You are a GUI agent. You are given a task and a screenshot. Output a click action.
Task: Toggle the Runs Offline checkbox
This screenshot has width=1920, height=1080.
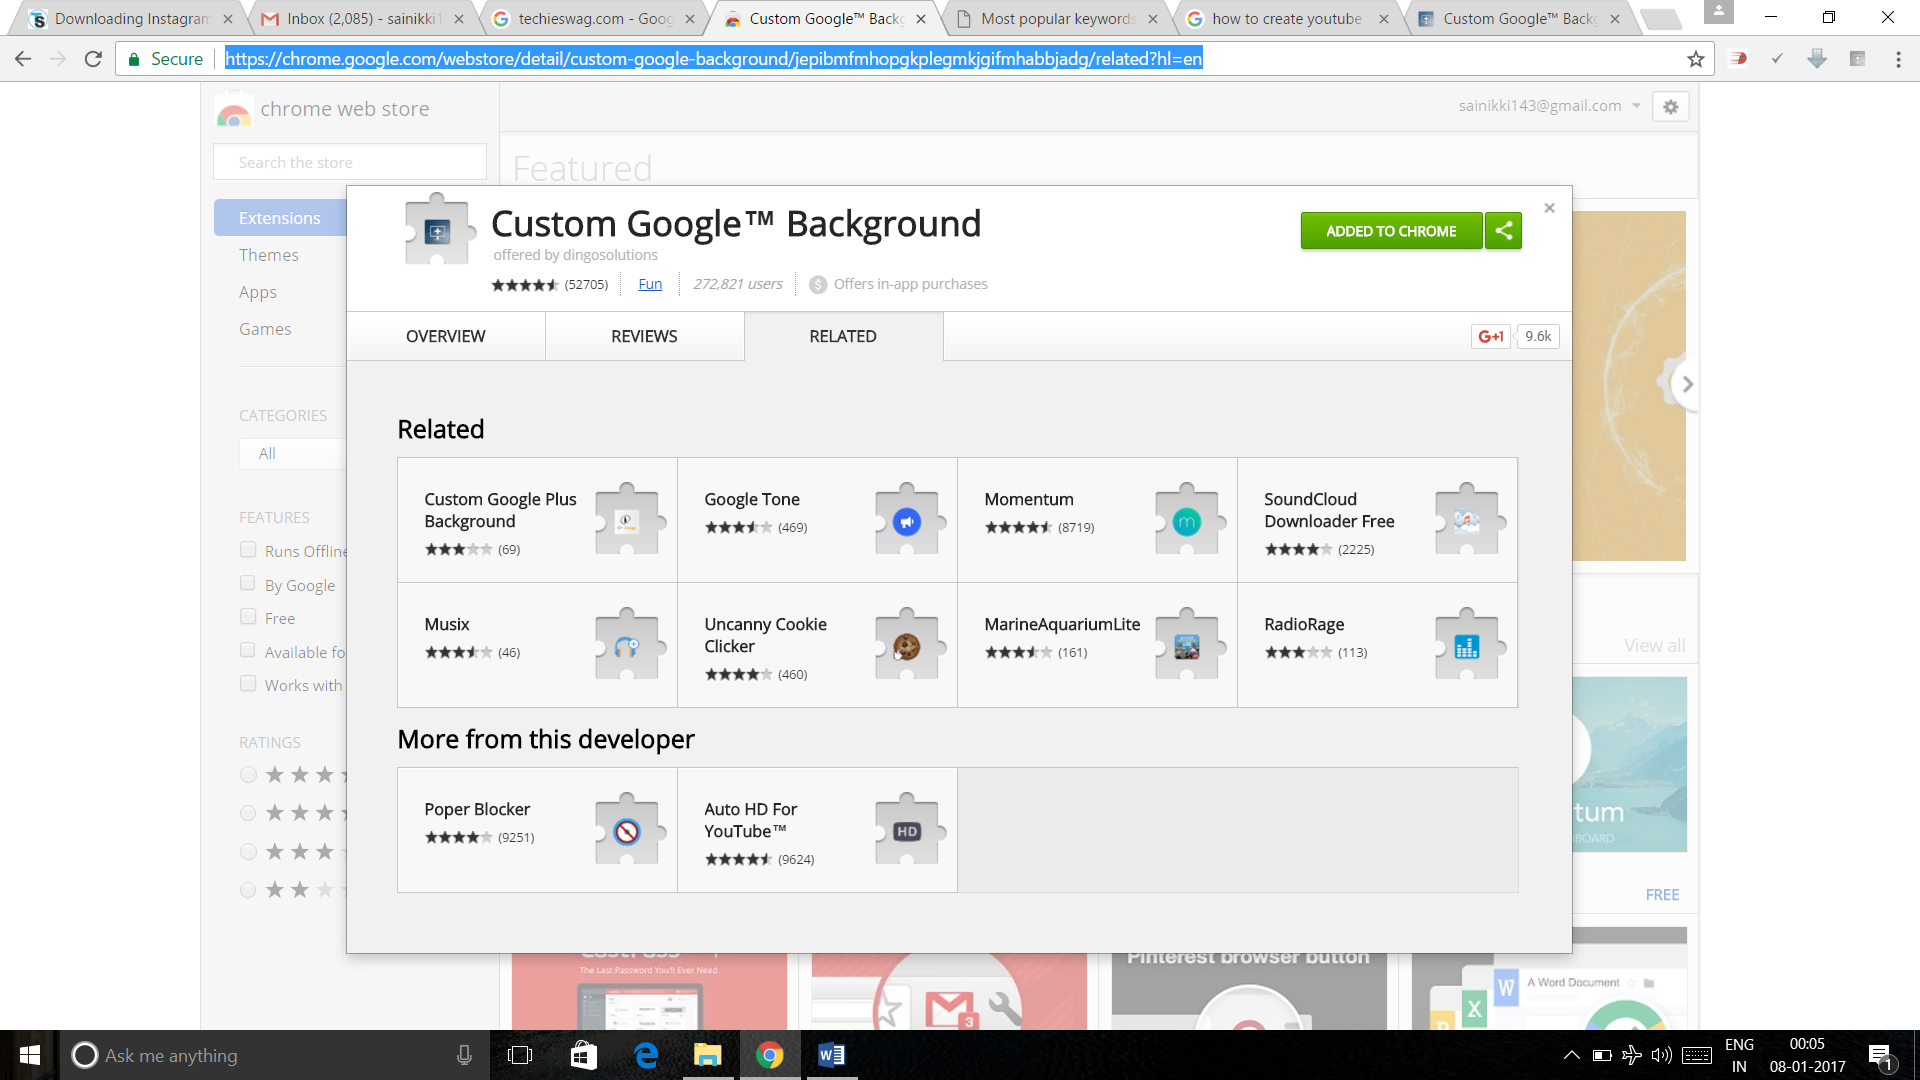pos(248,549)
